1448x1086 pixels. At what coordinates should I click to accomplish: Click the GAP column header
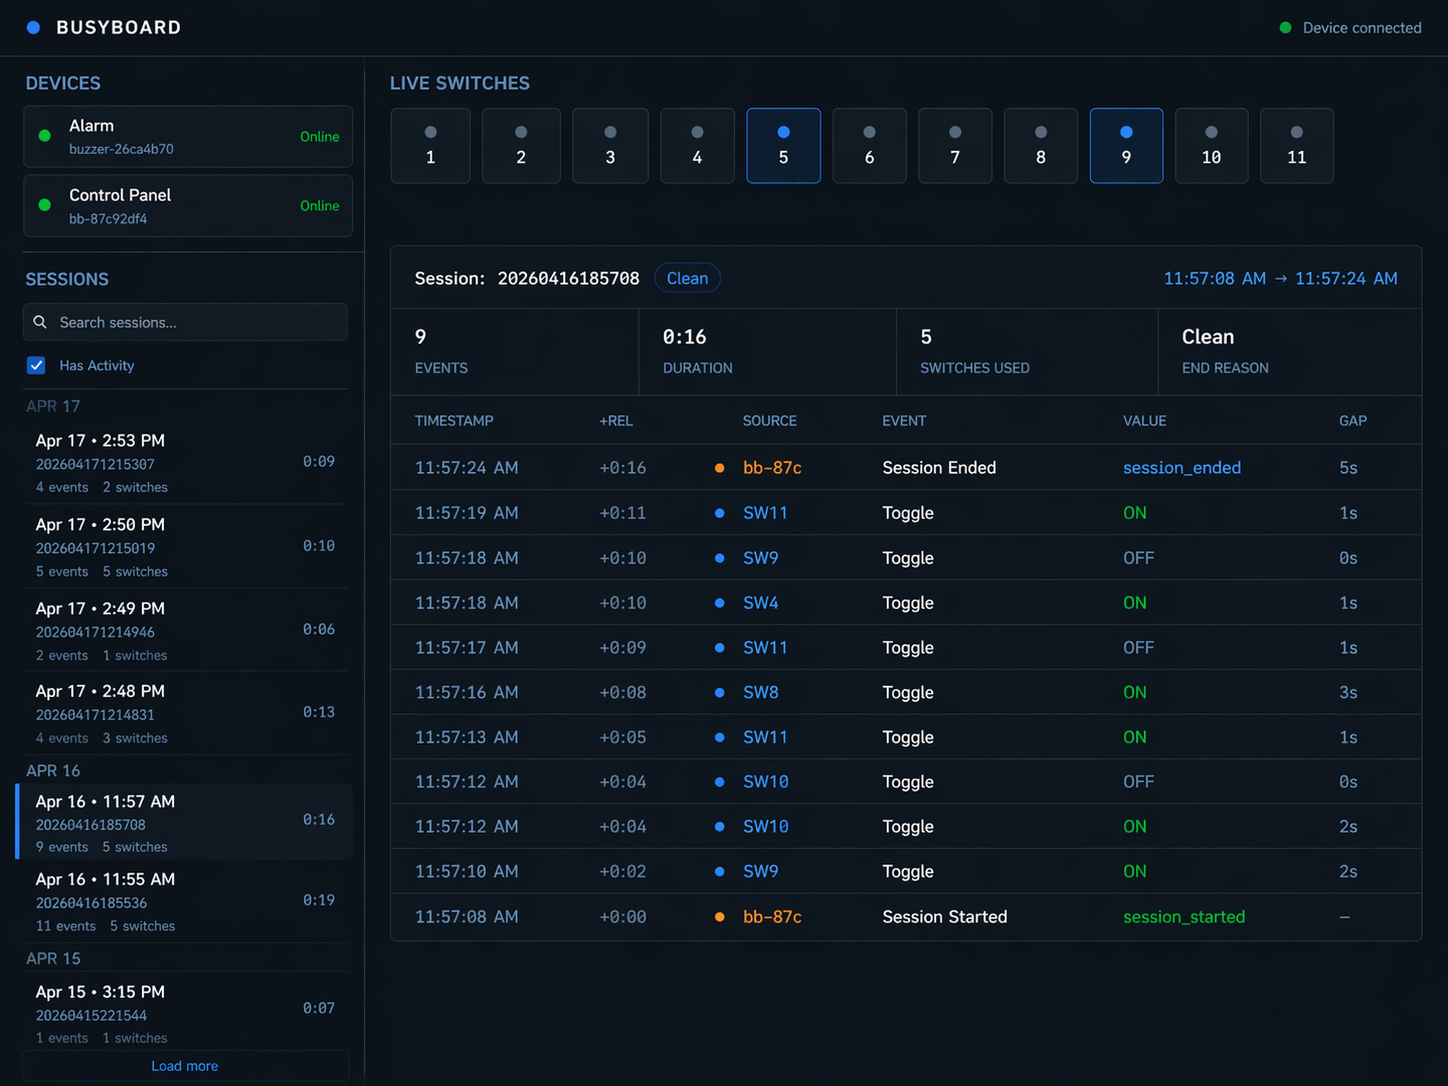click(x=1353, y=421)
